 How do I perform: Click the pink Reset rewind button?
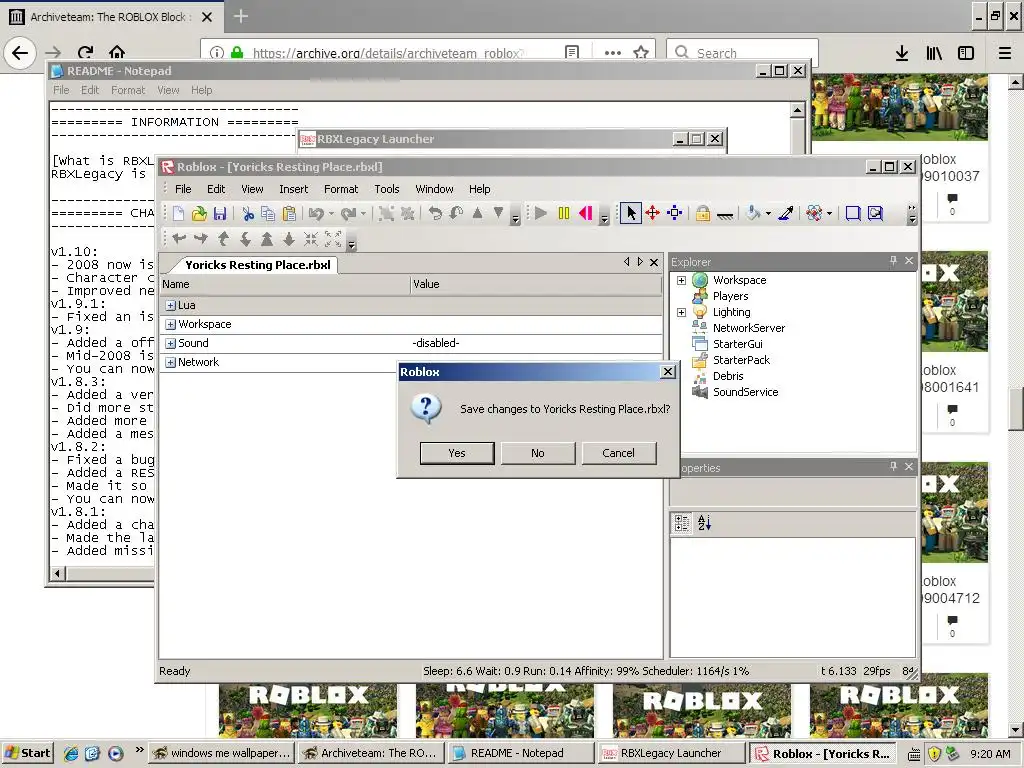pos(586,213)
